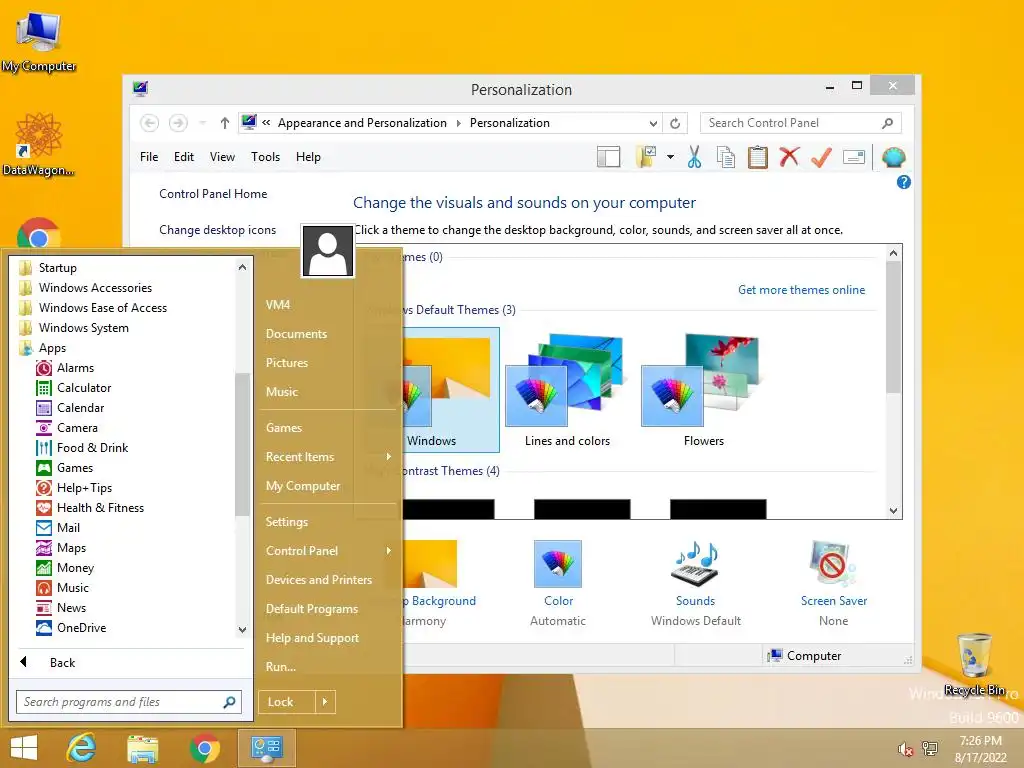Click the red X Delete toolbar icon
The image size is (1024, 768).
click(x=790, y=157)
